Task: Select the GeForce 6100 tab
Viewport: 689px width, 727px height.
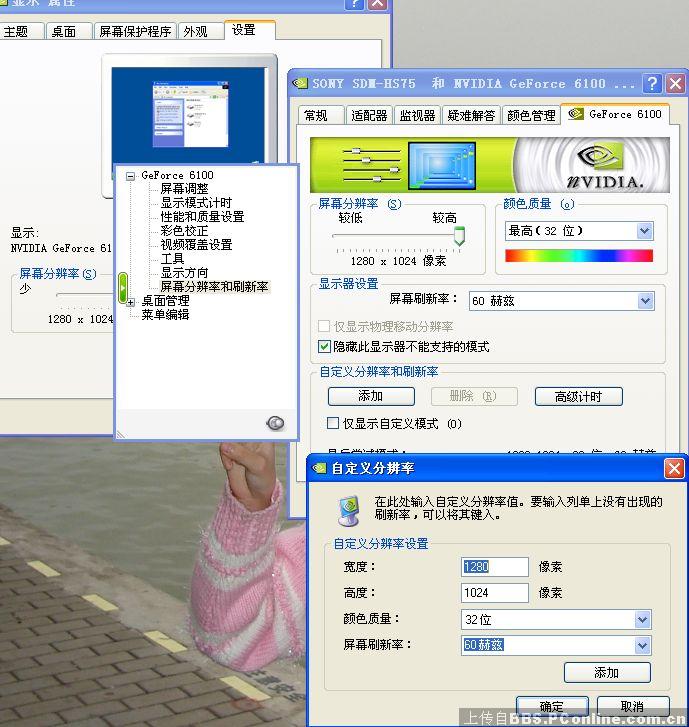Action: [x=615, y=114]
